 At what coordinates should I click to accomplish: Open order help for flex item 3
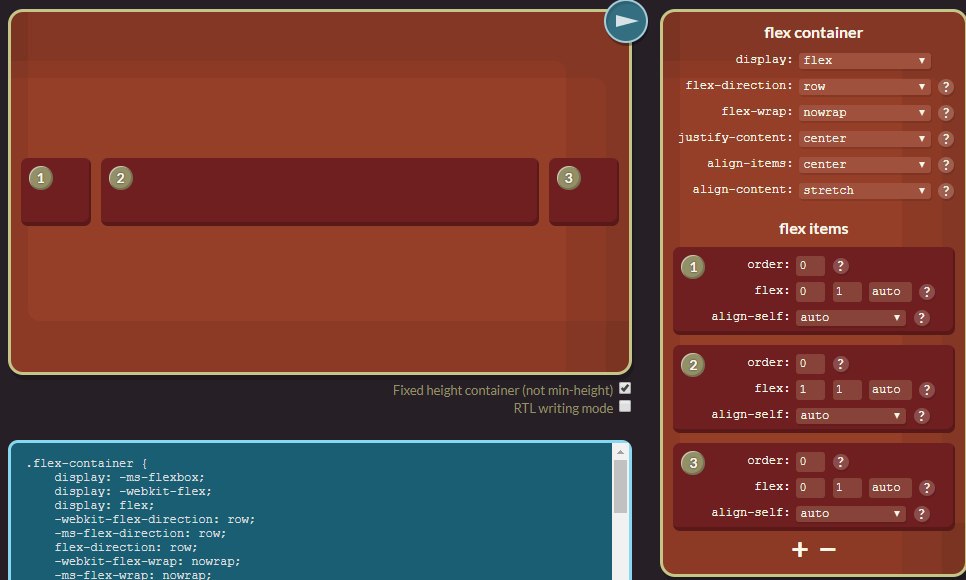coord(840,462)
